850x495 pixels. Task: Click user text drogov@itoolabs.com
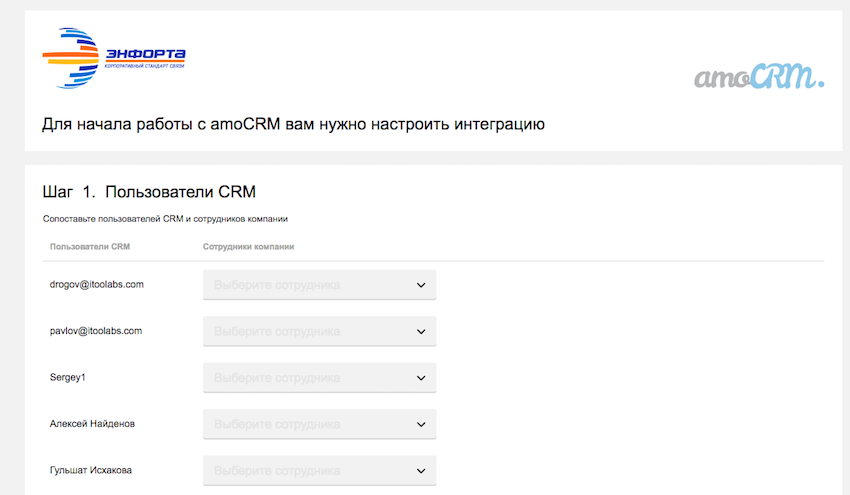96,285
